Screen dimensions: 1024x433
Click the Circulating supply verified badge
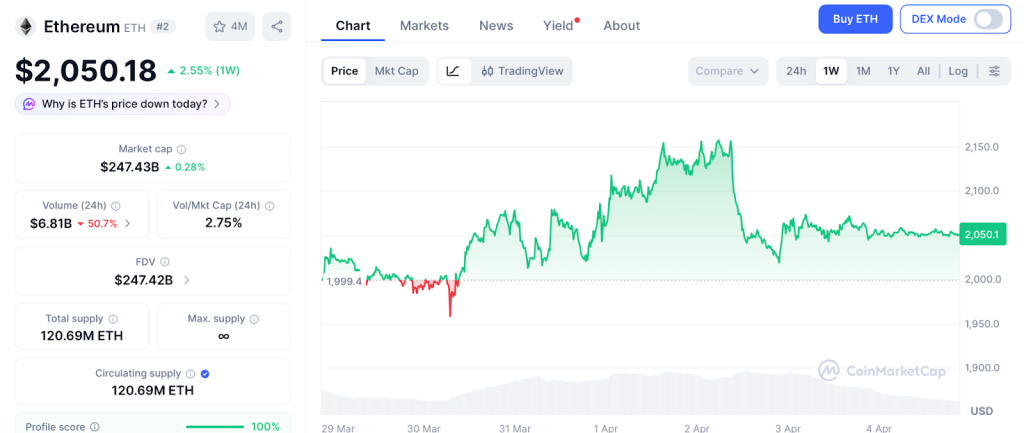point(205,373)
